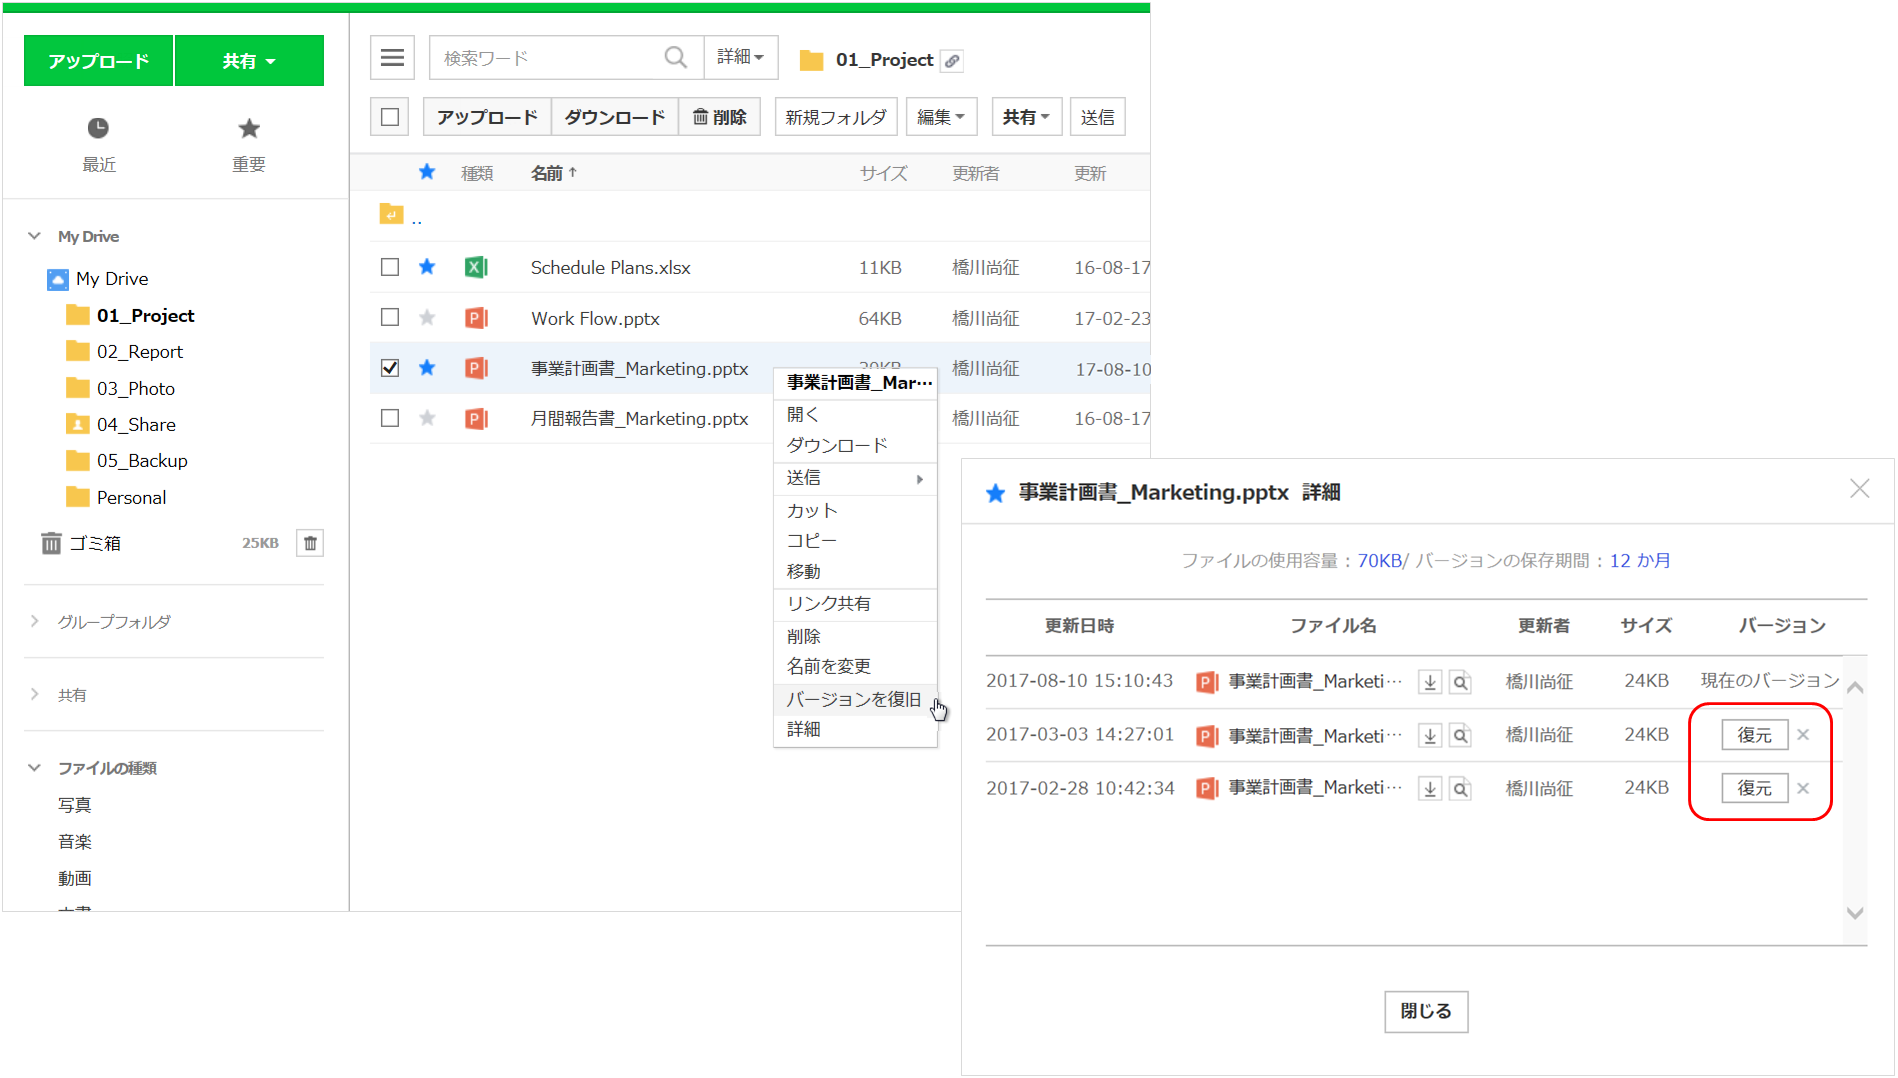Screen dimensions: 1898x1078
Task: Click the hamburger list view icon
Action: click(x=392, y=58)
